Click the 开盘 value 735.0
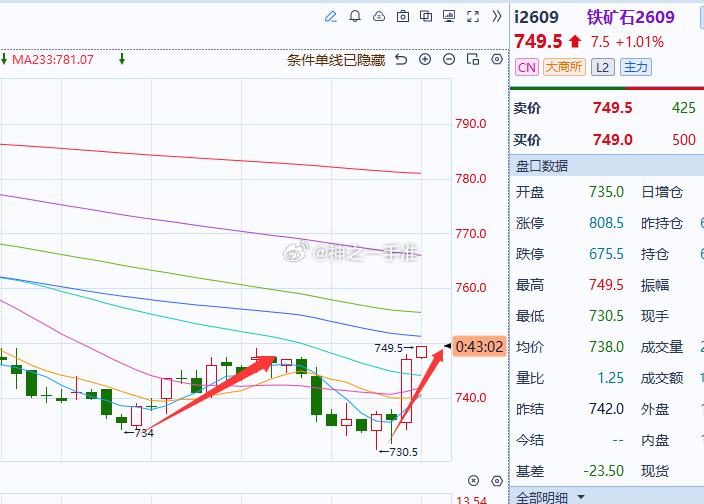The image size is (704, 504). tap(606, 192)
